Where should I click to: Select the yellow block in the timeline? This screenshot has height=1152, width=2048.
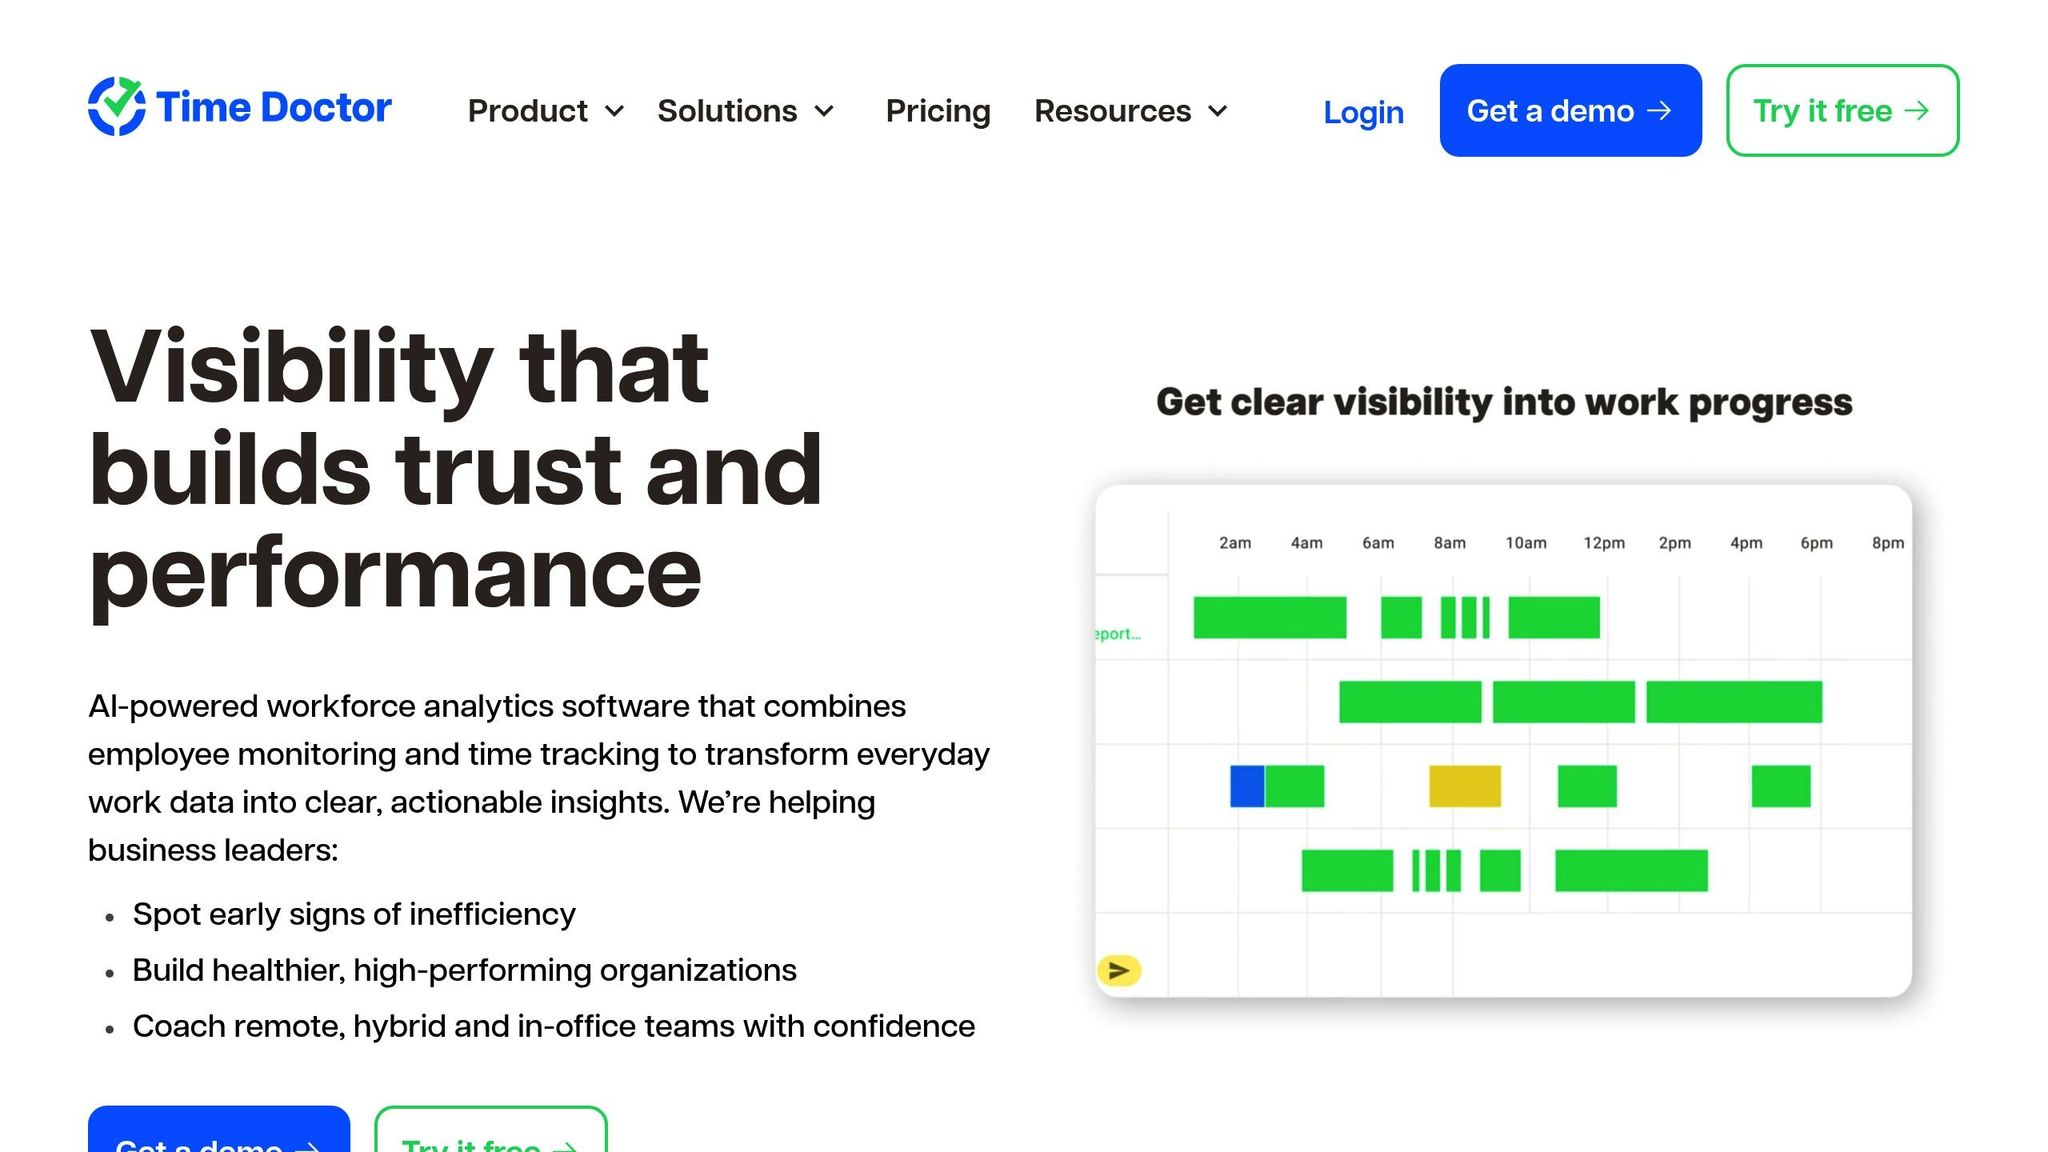click(1464, 786)
